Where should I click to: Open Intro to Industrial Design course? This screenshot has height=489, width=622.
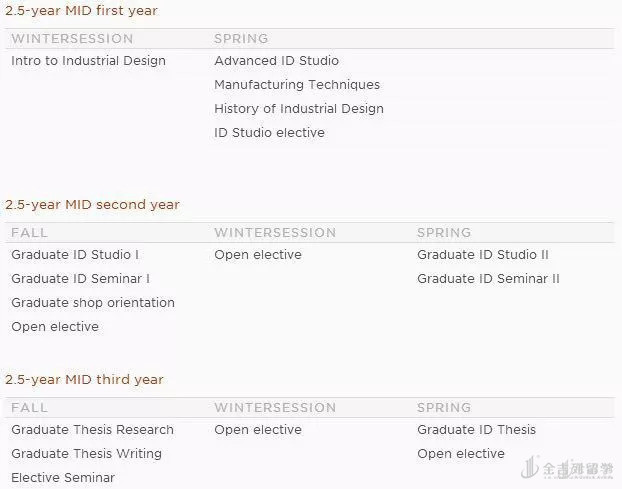click(88, 61)
